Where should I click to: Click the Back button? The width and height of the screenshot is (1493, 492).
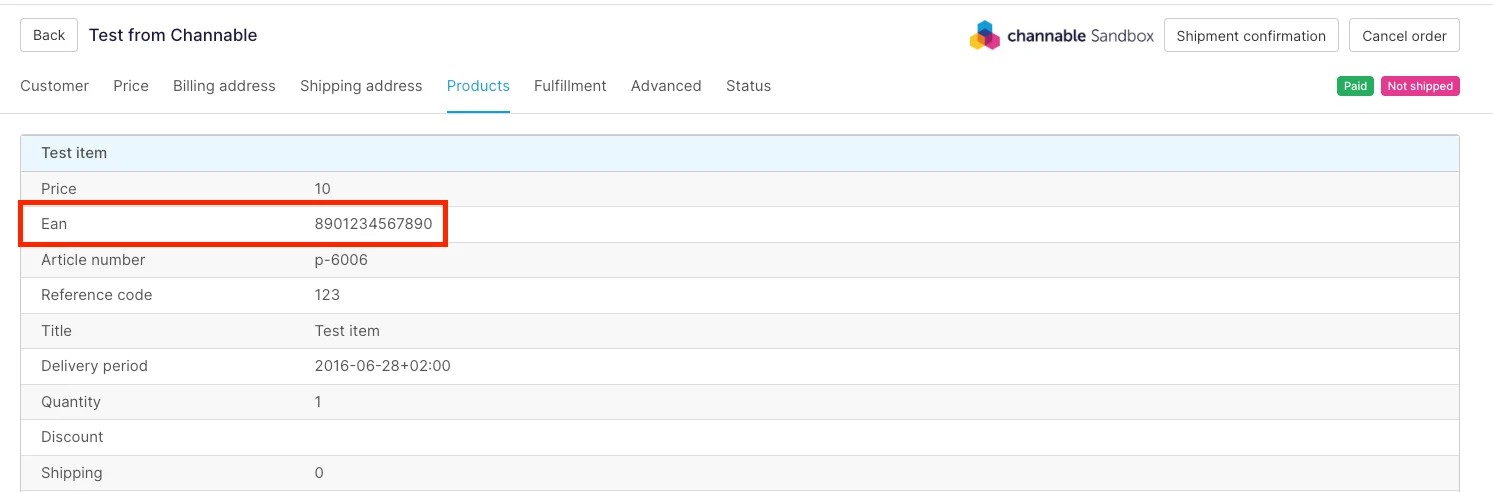pos(49,35)
